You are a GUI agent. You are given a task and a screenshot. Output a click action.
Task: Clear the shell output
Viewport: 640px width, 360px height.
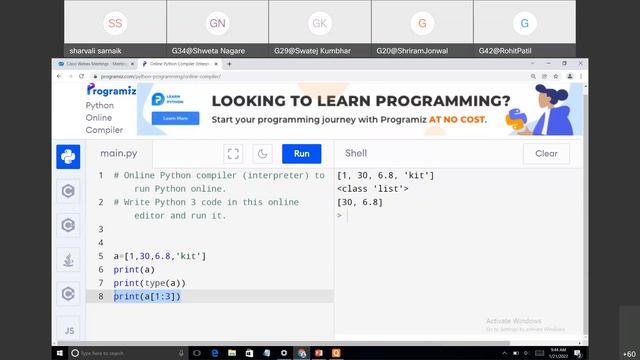tap(546, 154)
